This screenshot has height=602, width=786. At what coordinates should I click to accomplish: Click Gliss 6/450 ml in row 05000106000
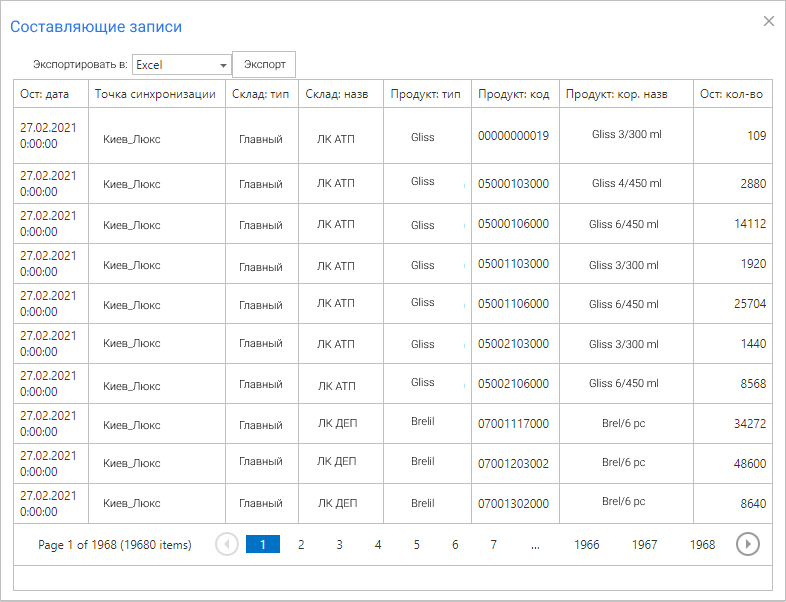click(624, 224)
